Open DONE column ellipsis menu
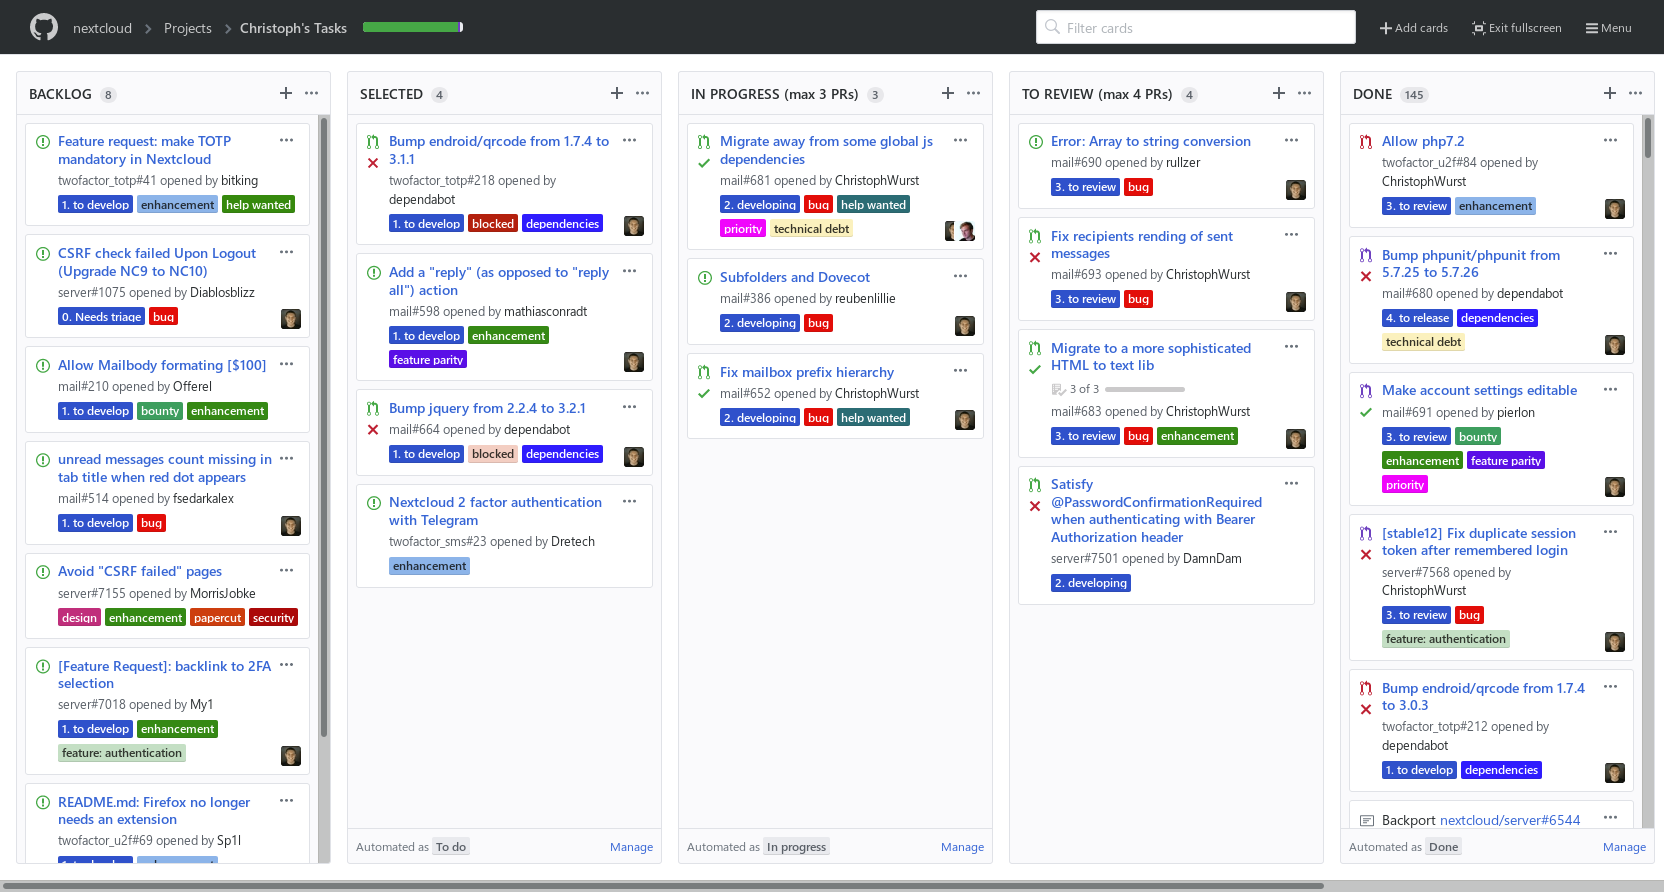The width and height of the screenshot is (1664, 892). coord(1636,93)
